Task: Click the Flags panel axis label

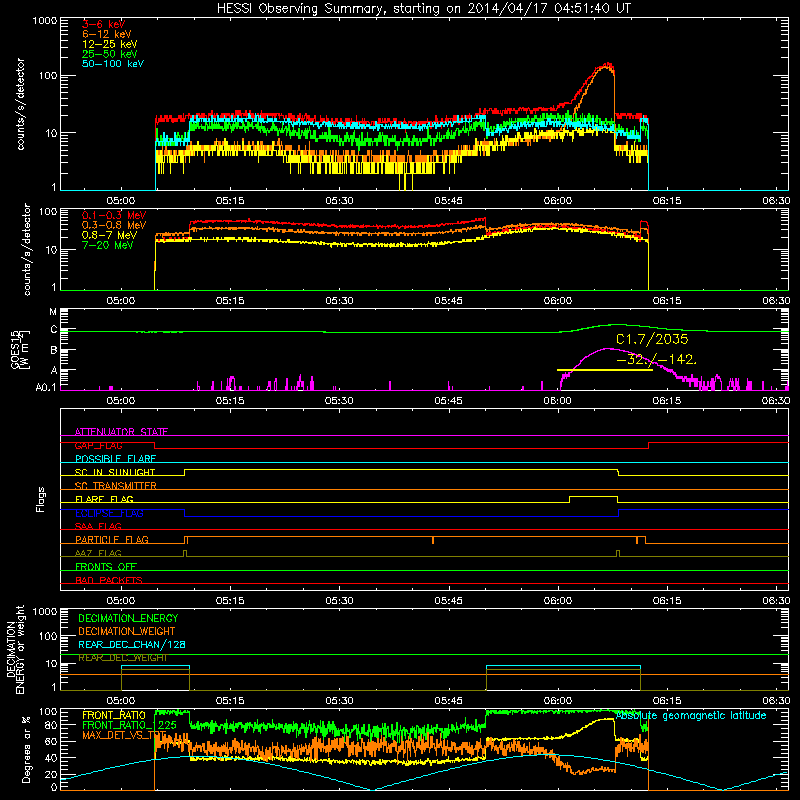Action: point(41,499)
